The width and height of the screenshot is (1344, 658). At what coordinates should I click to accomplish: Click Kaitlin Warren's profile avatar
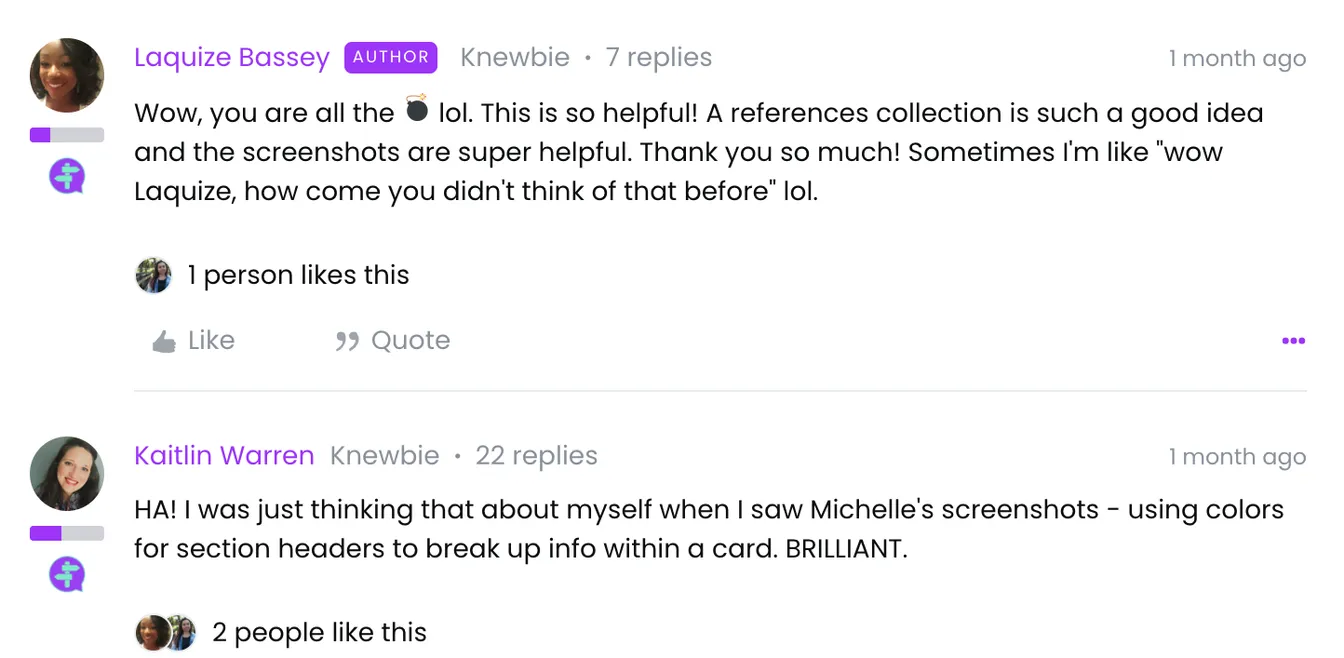(x=67, y=474)
